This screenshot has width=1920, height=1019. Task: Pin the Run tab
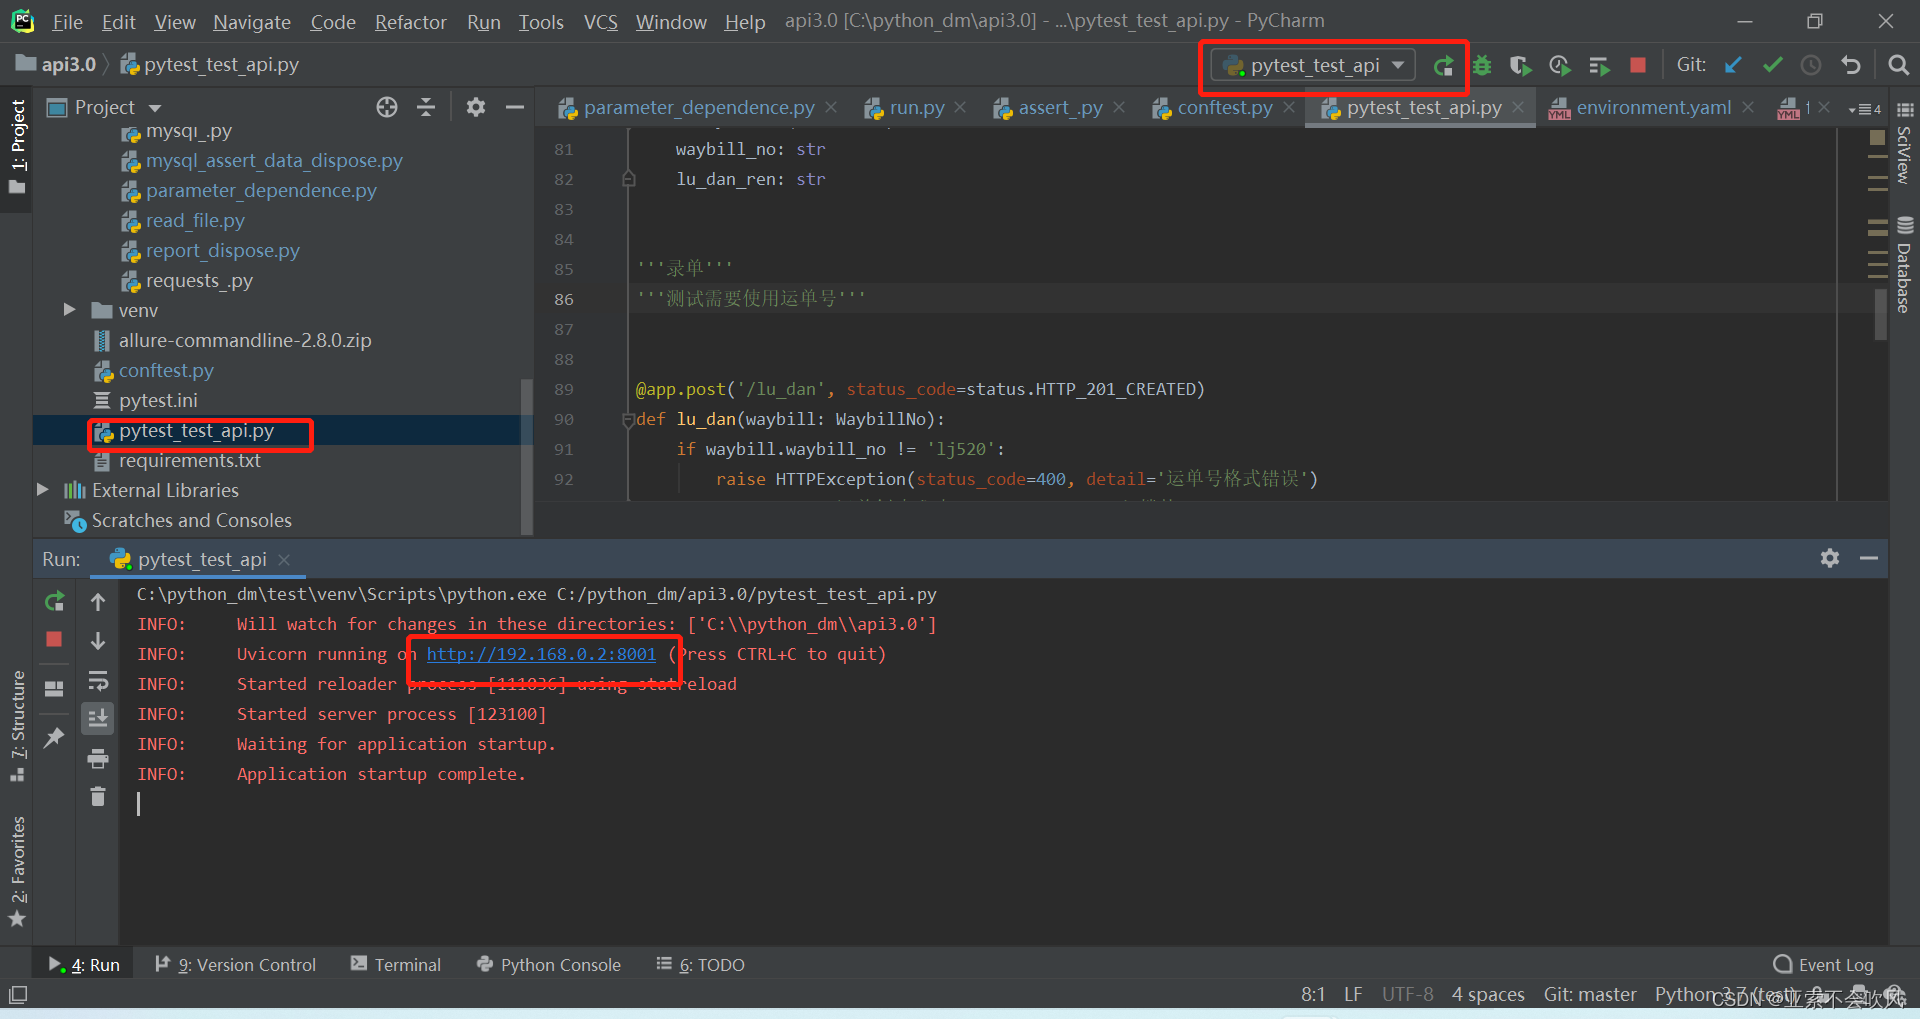[54, 738]
